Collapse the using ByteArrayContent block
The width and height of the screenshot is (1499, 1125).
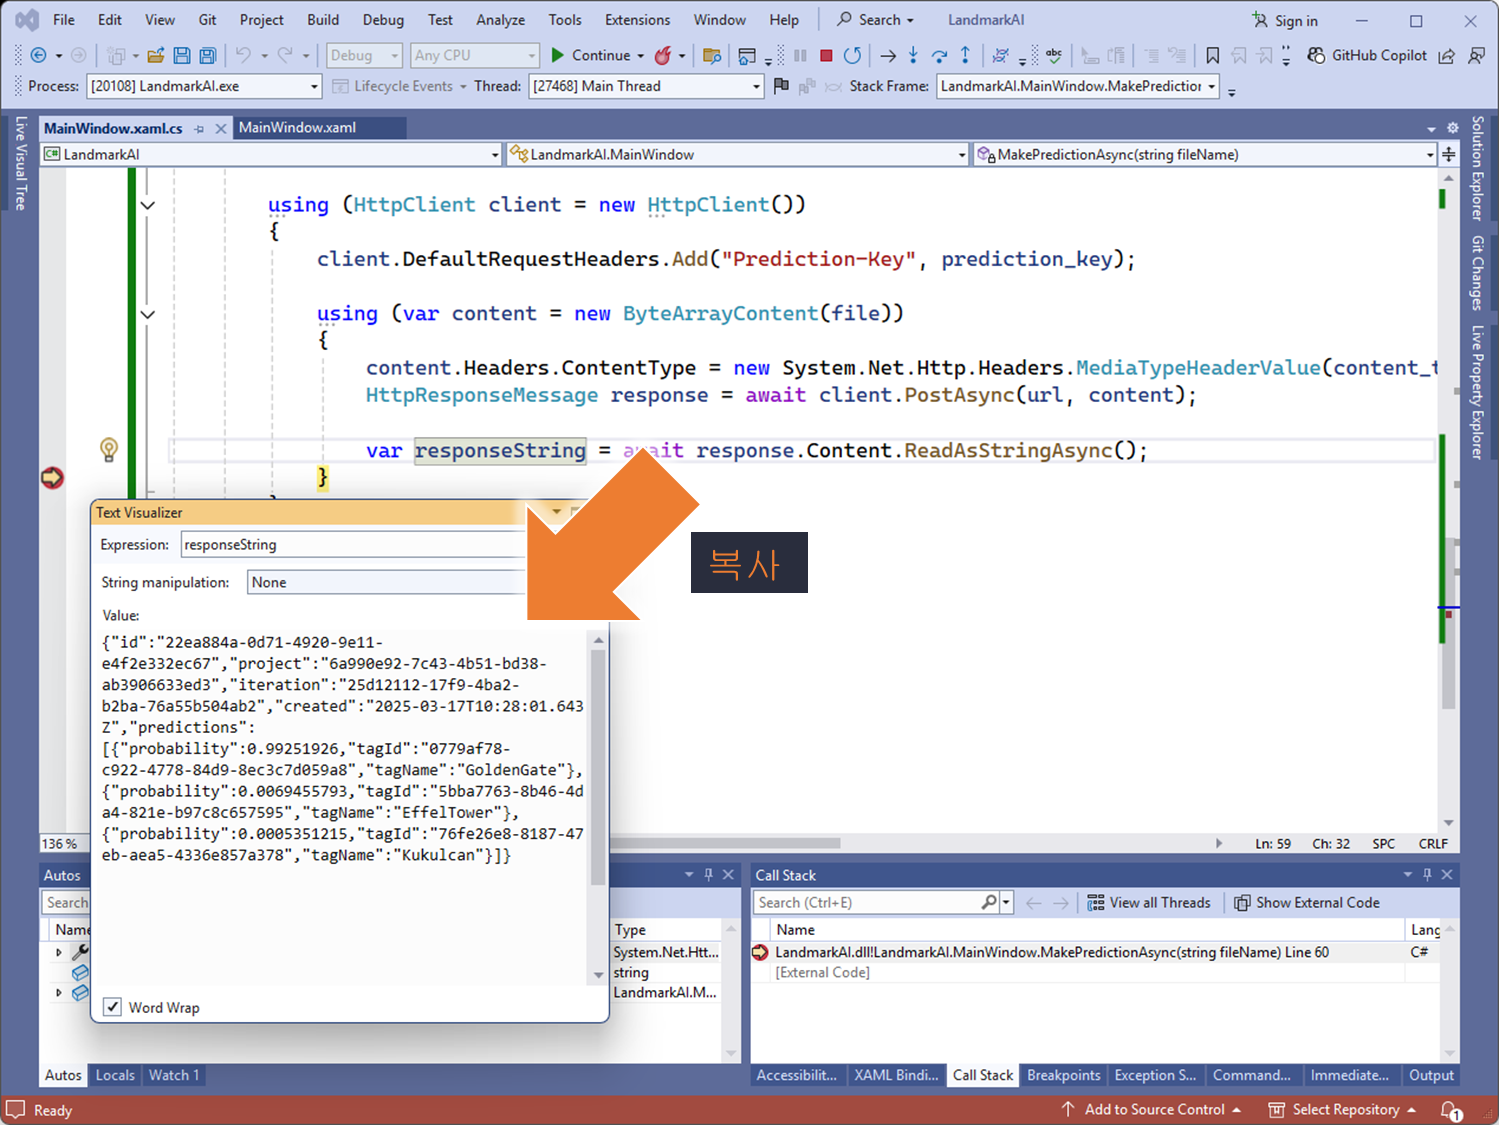point(147,314)
